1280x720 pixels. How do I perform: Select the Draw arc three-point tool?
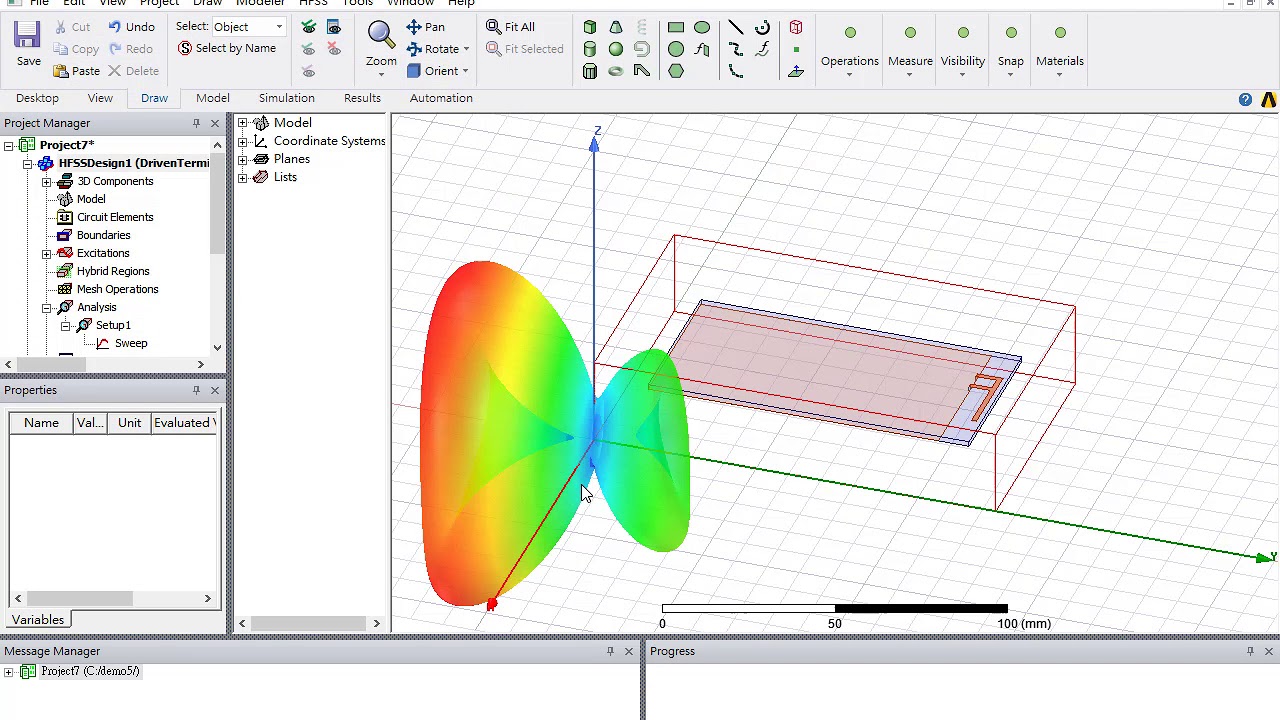[736, 71]
